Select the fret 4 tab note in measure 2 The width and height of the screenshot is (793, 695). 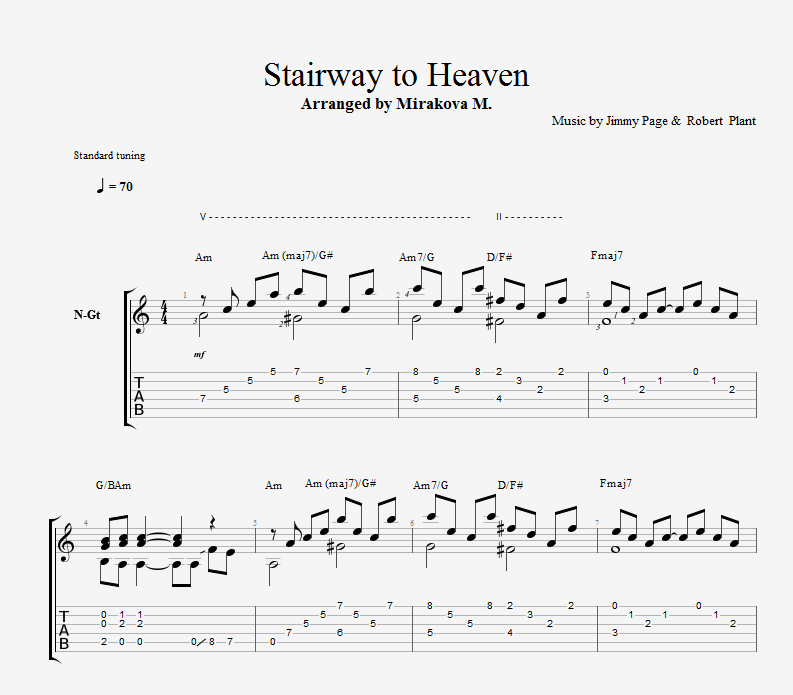pyautogui.click(x=499, y=399)
